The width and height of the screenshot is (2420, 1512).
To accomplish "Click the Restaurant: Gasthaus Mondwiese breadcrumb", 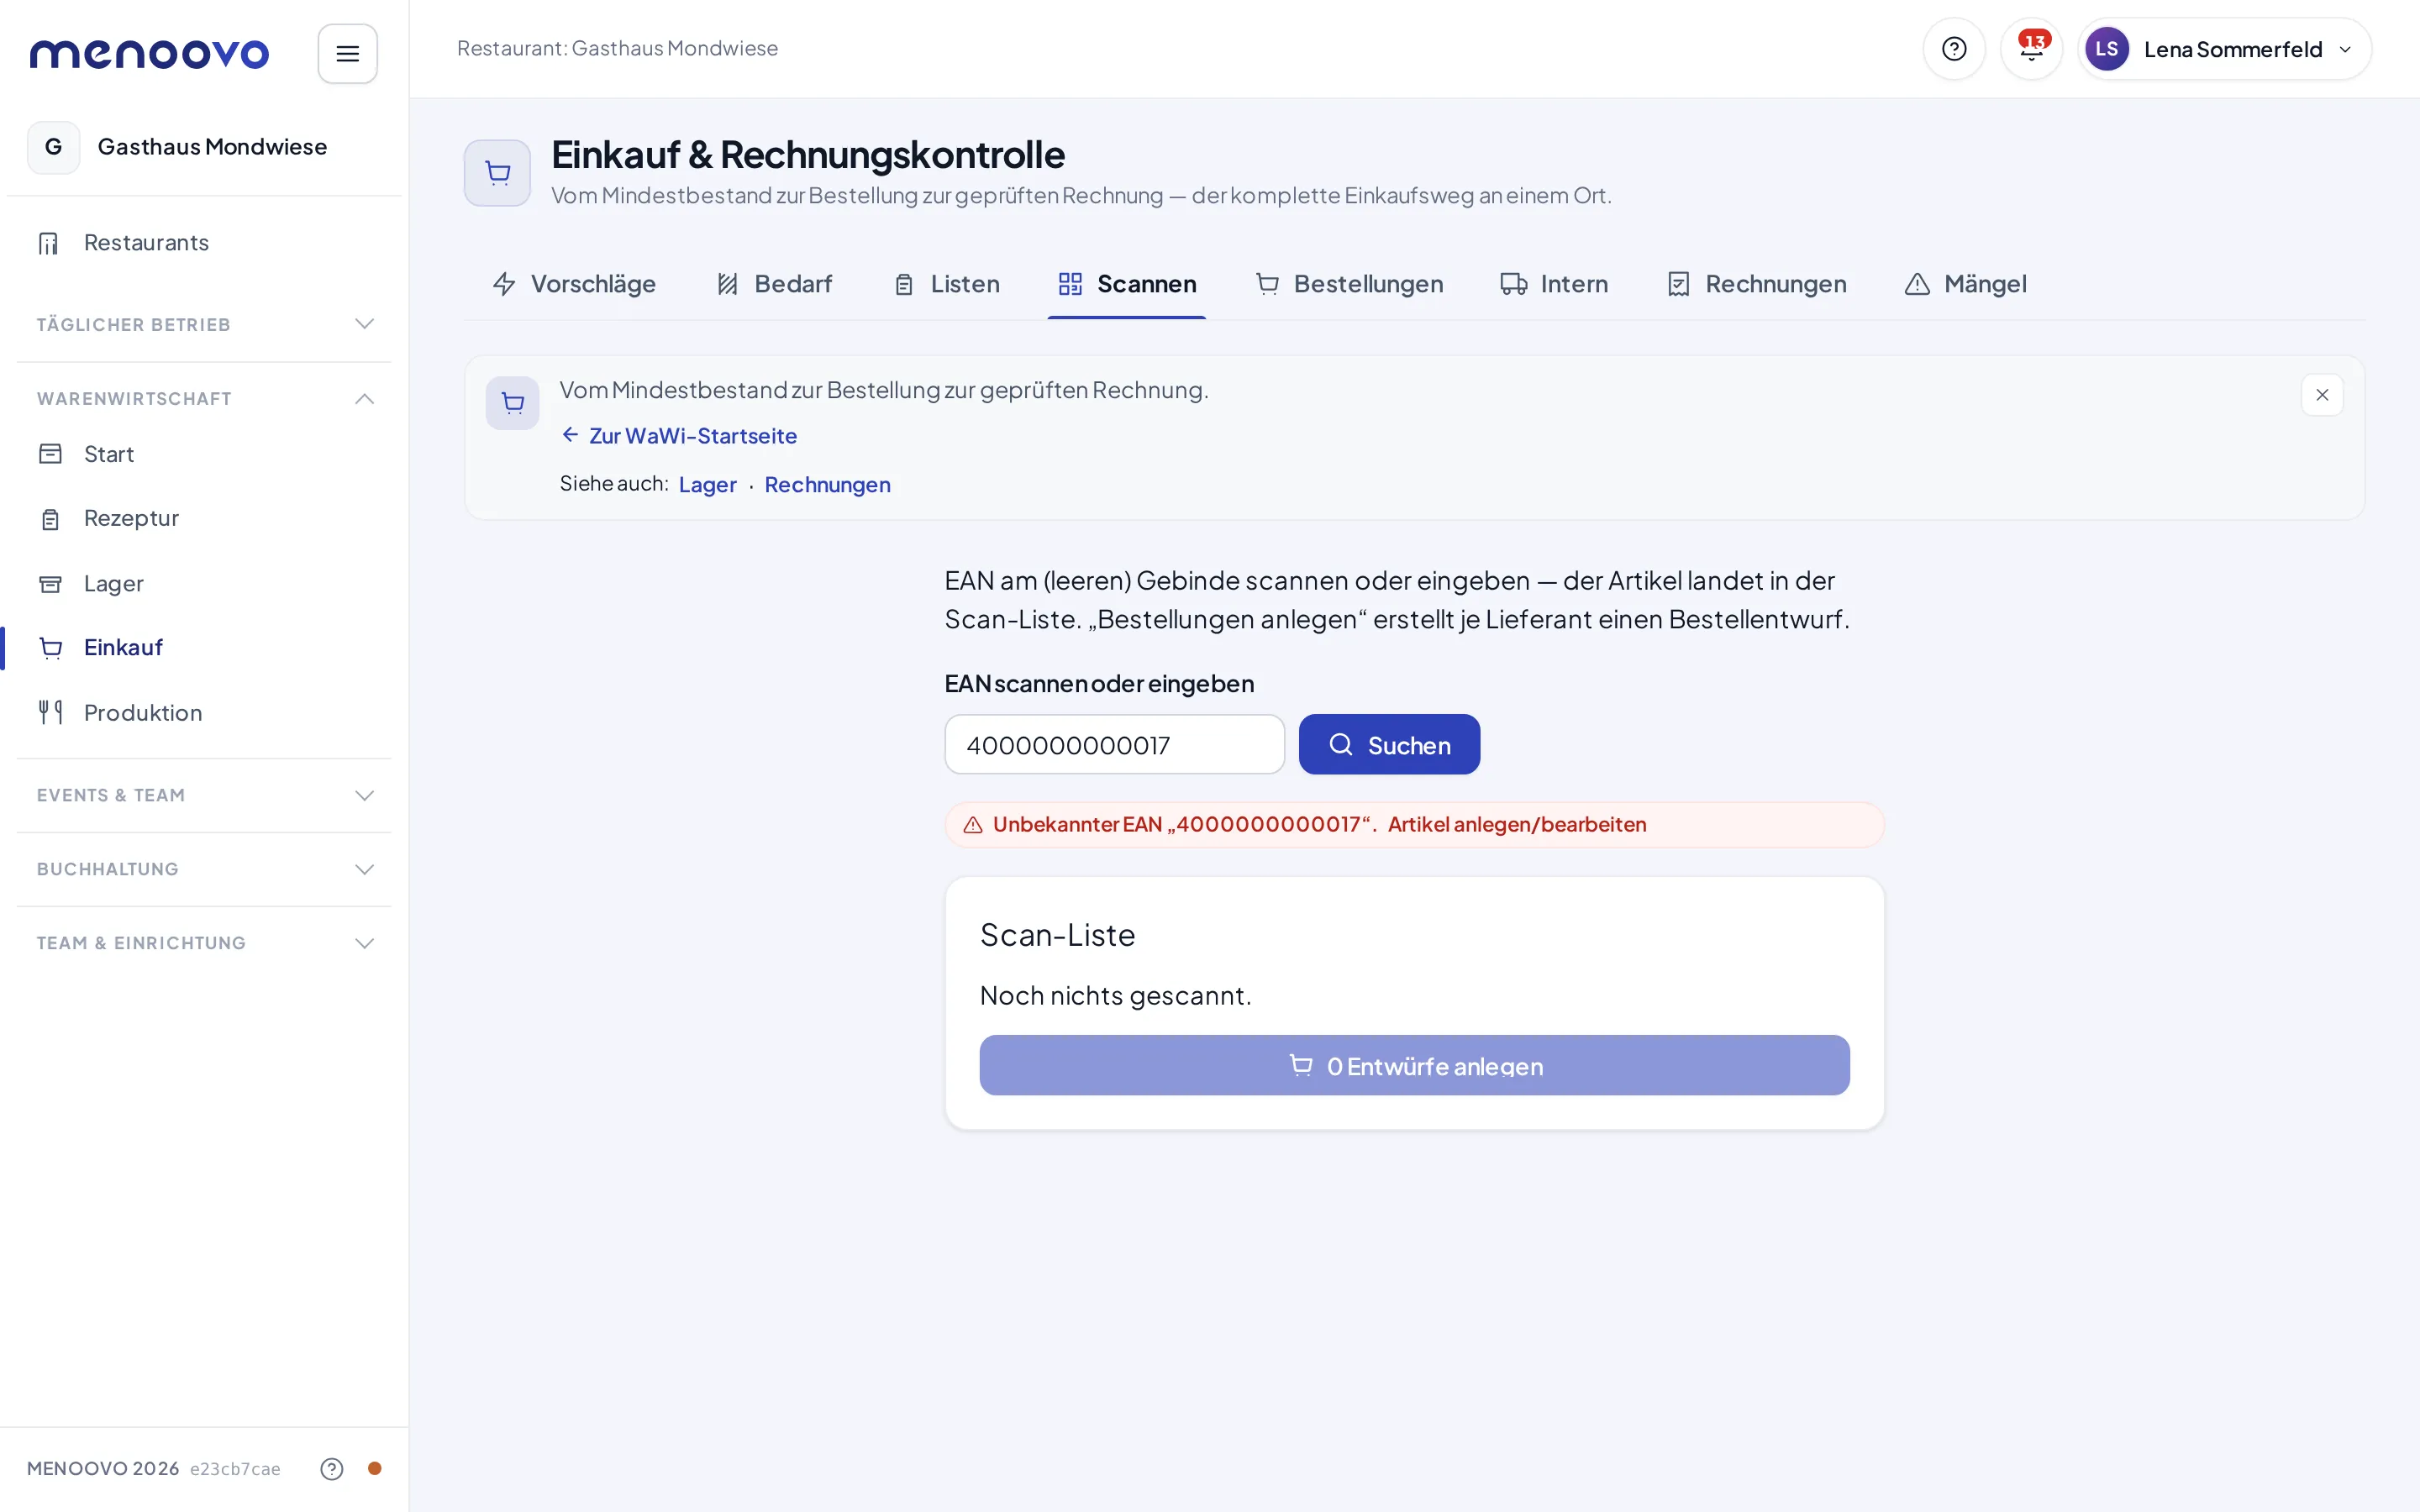I will [x=617, y=48].
